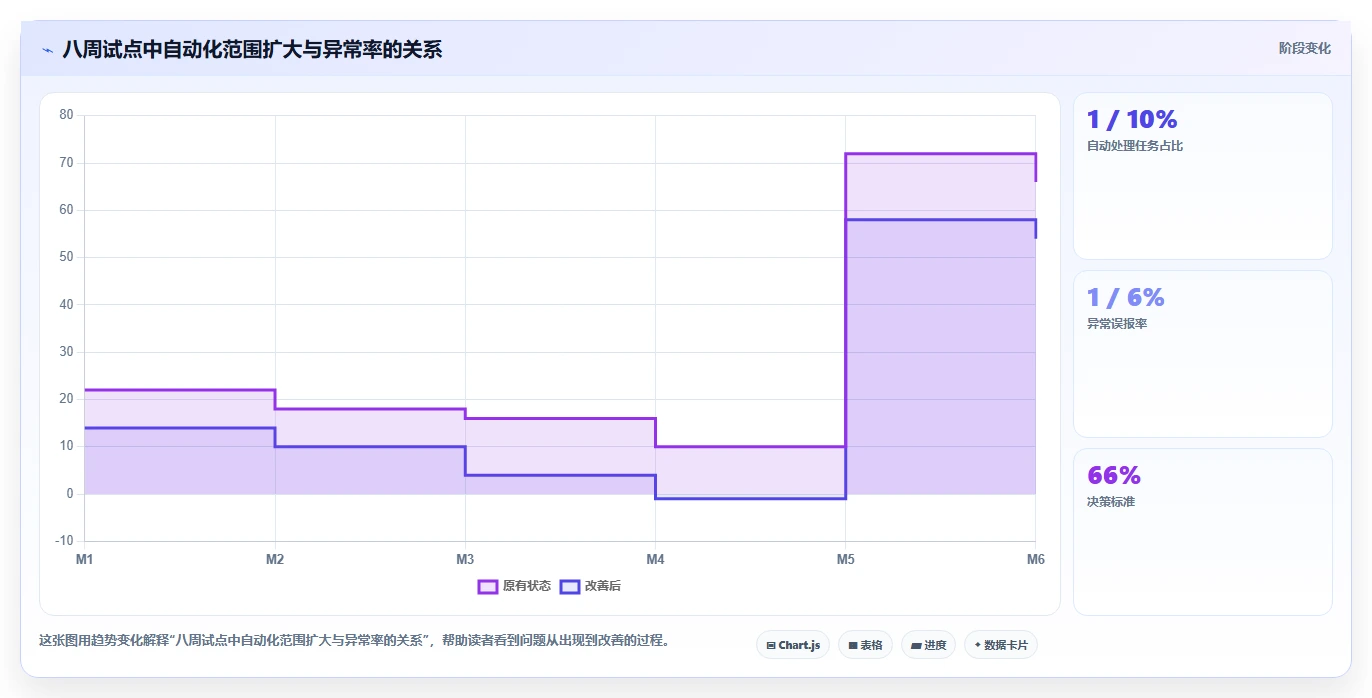The height and width of the screenshot is (698, 1372).
Task: Click the table icon in 表格 tag
Action: (853, 646)
